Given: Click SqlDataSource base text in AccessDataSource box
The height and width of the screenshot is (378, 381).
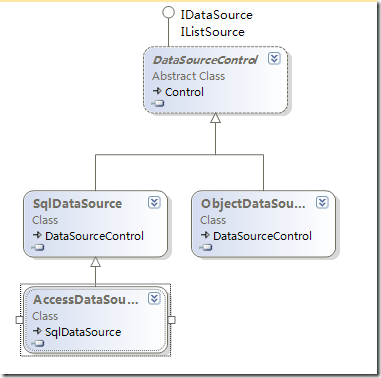Looking at the screenshot, I should pyautogui.click(x=83, y=332).
